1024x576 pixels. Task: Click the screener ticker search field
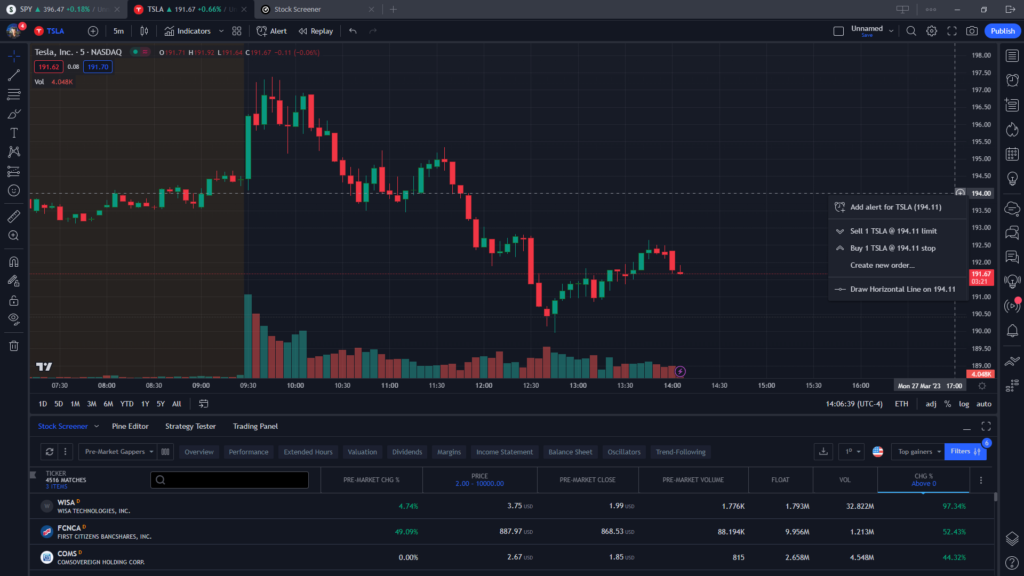pyautogui.click(x=230, y=480)
